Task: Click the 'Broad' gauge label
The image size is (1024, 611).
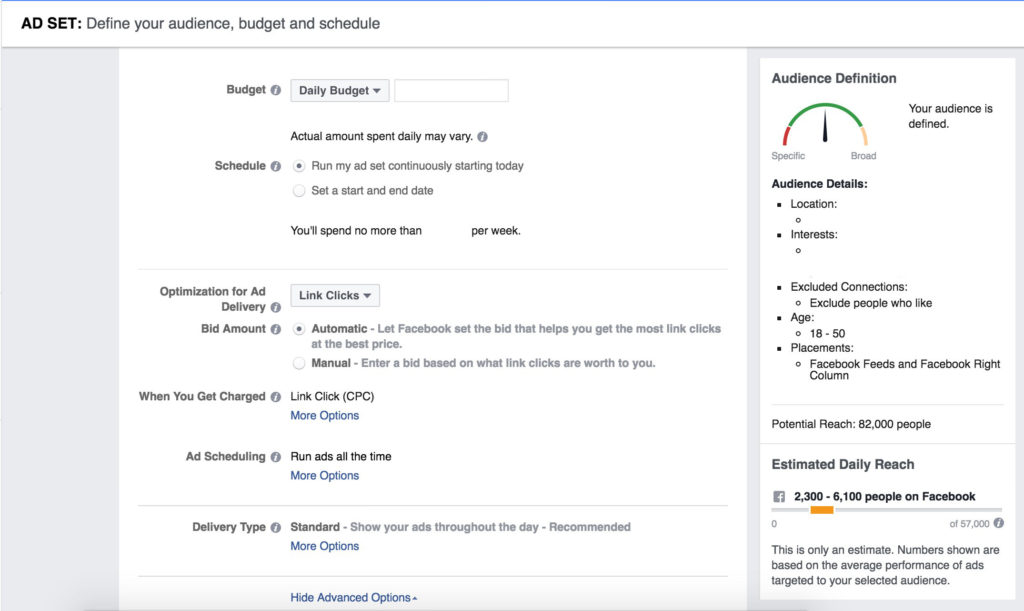Action: [x=863, y=156]
